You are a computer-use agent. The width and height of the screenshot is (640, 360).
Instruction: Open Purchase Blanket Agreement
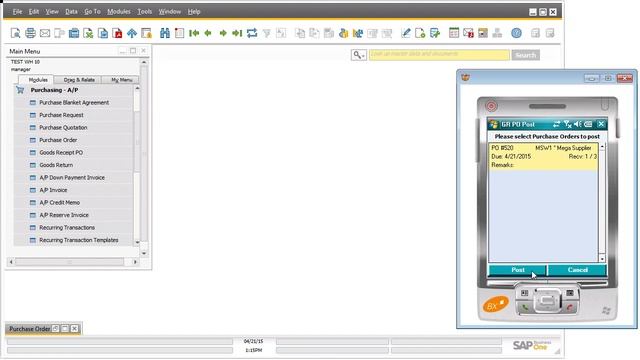coord(74,102)
